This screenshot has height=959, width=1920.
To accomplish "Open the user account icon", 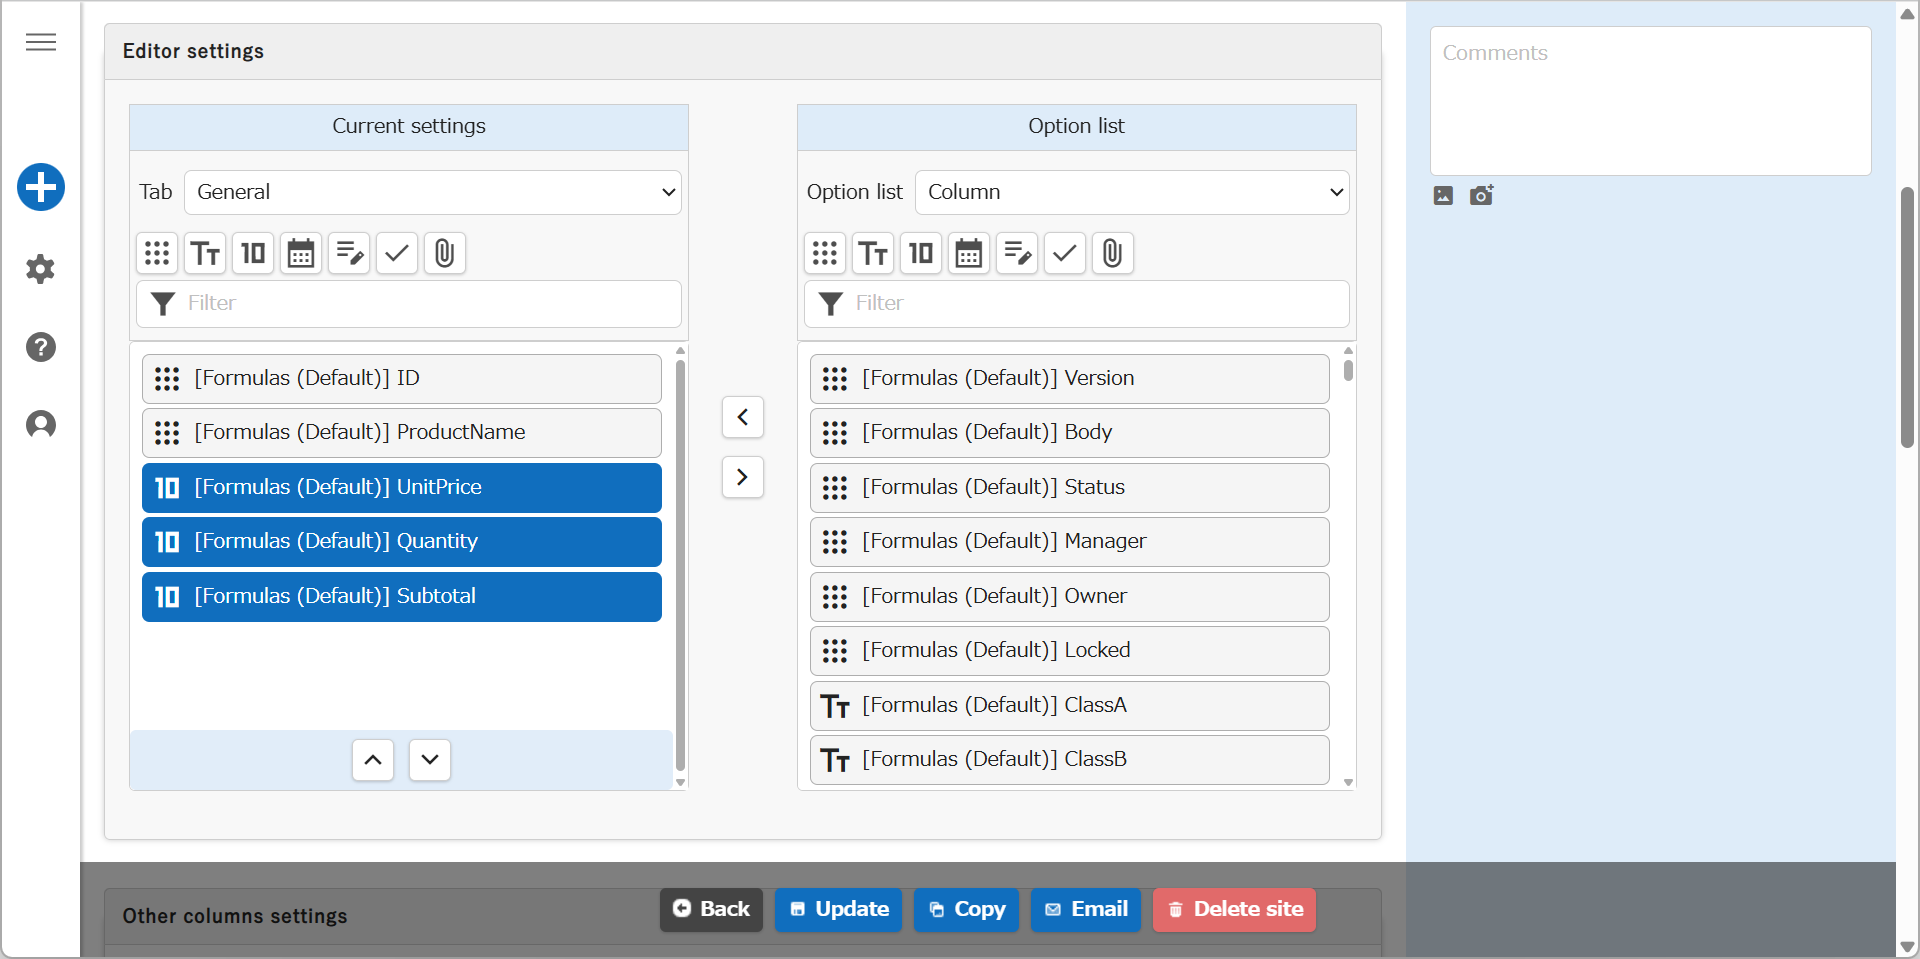I will [x=41, y=425].
